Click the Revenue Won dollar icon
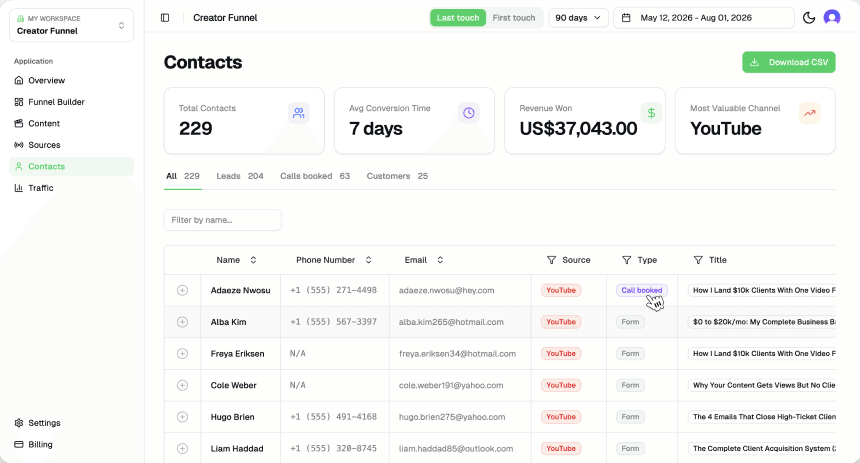 pos(651,113)
